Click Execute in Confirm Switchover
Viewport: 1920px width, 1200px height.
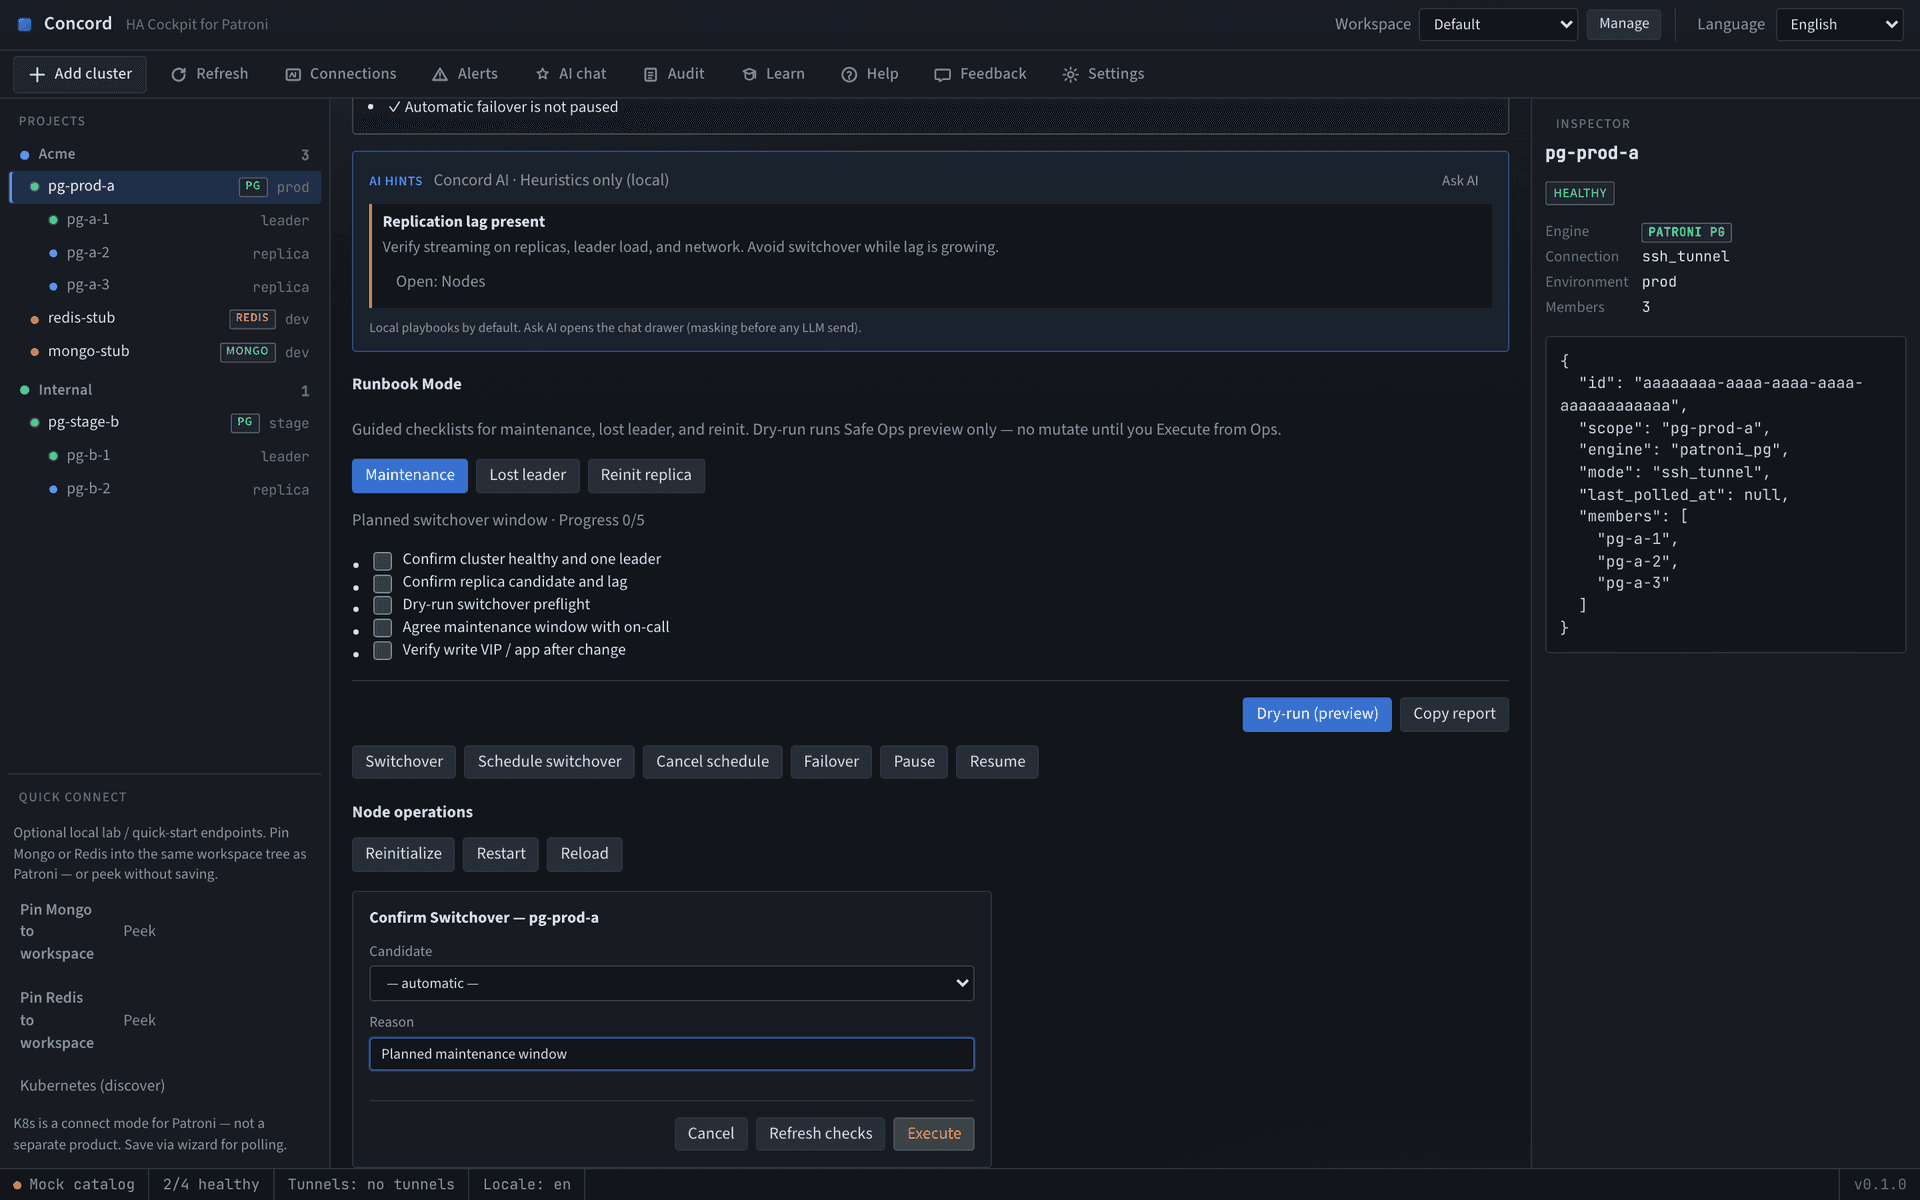[x=934, y=1134]
